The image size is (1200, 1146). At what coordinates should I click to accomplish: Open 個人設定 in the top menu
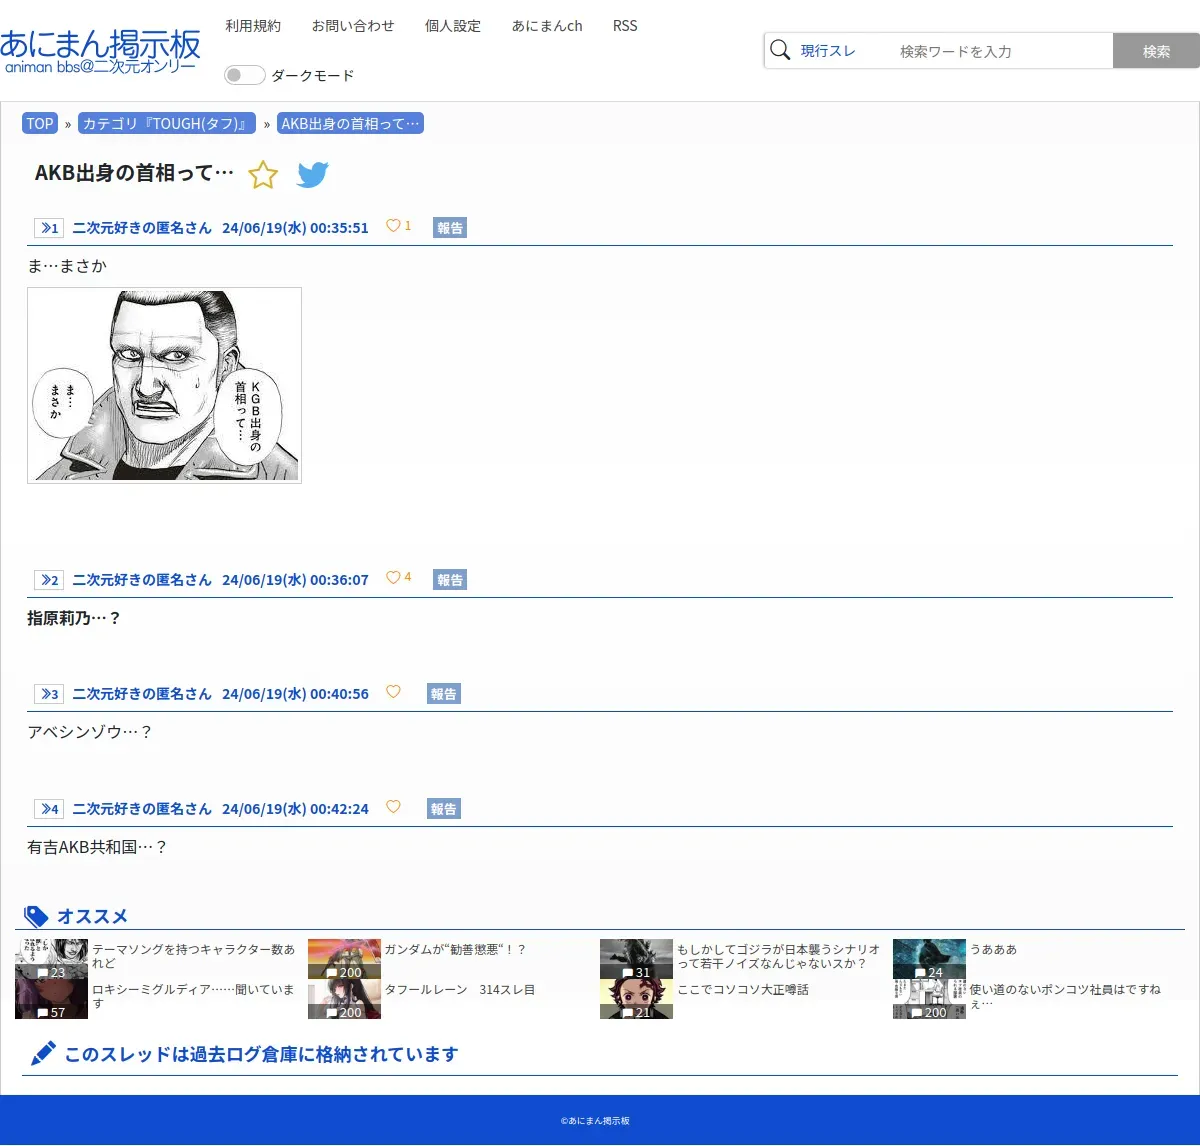tap(453, 26)
